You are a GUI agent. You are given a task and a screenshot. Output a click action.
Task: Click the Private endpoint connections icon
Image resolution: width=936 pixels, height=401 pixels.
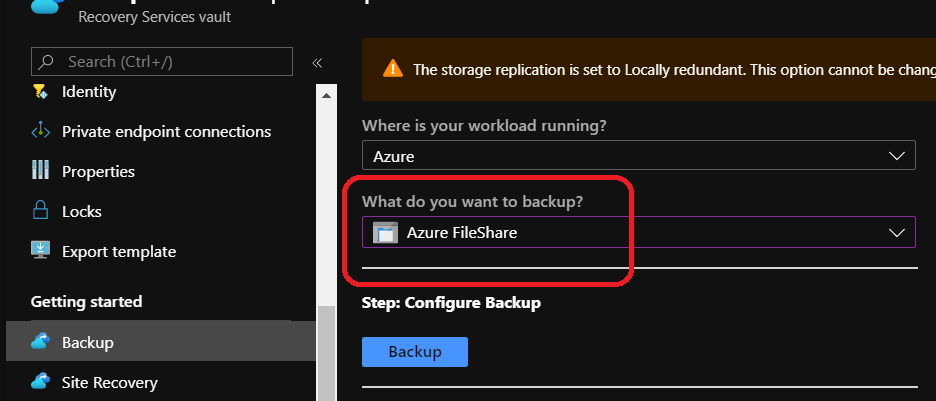[x=40, y=132]
